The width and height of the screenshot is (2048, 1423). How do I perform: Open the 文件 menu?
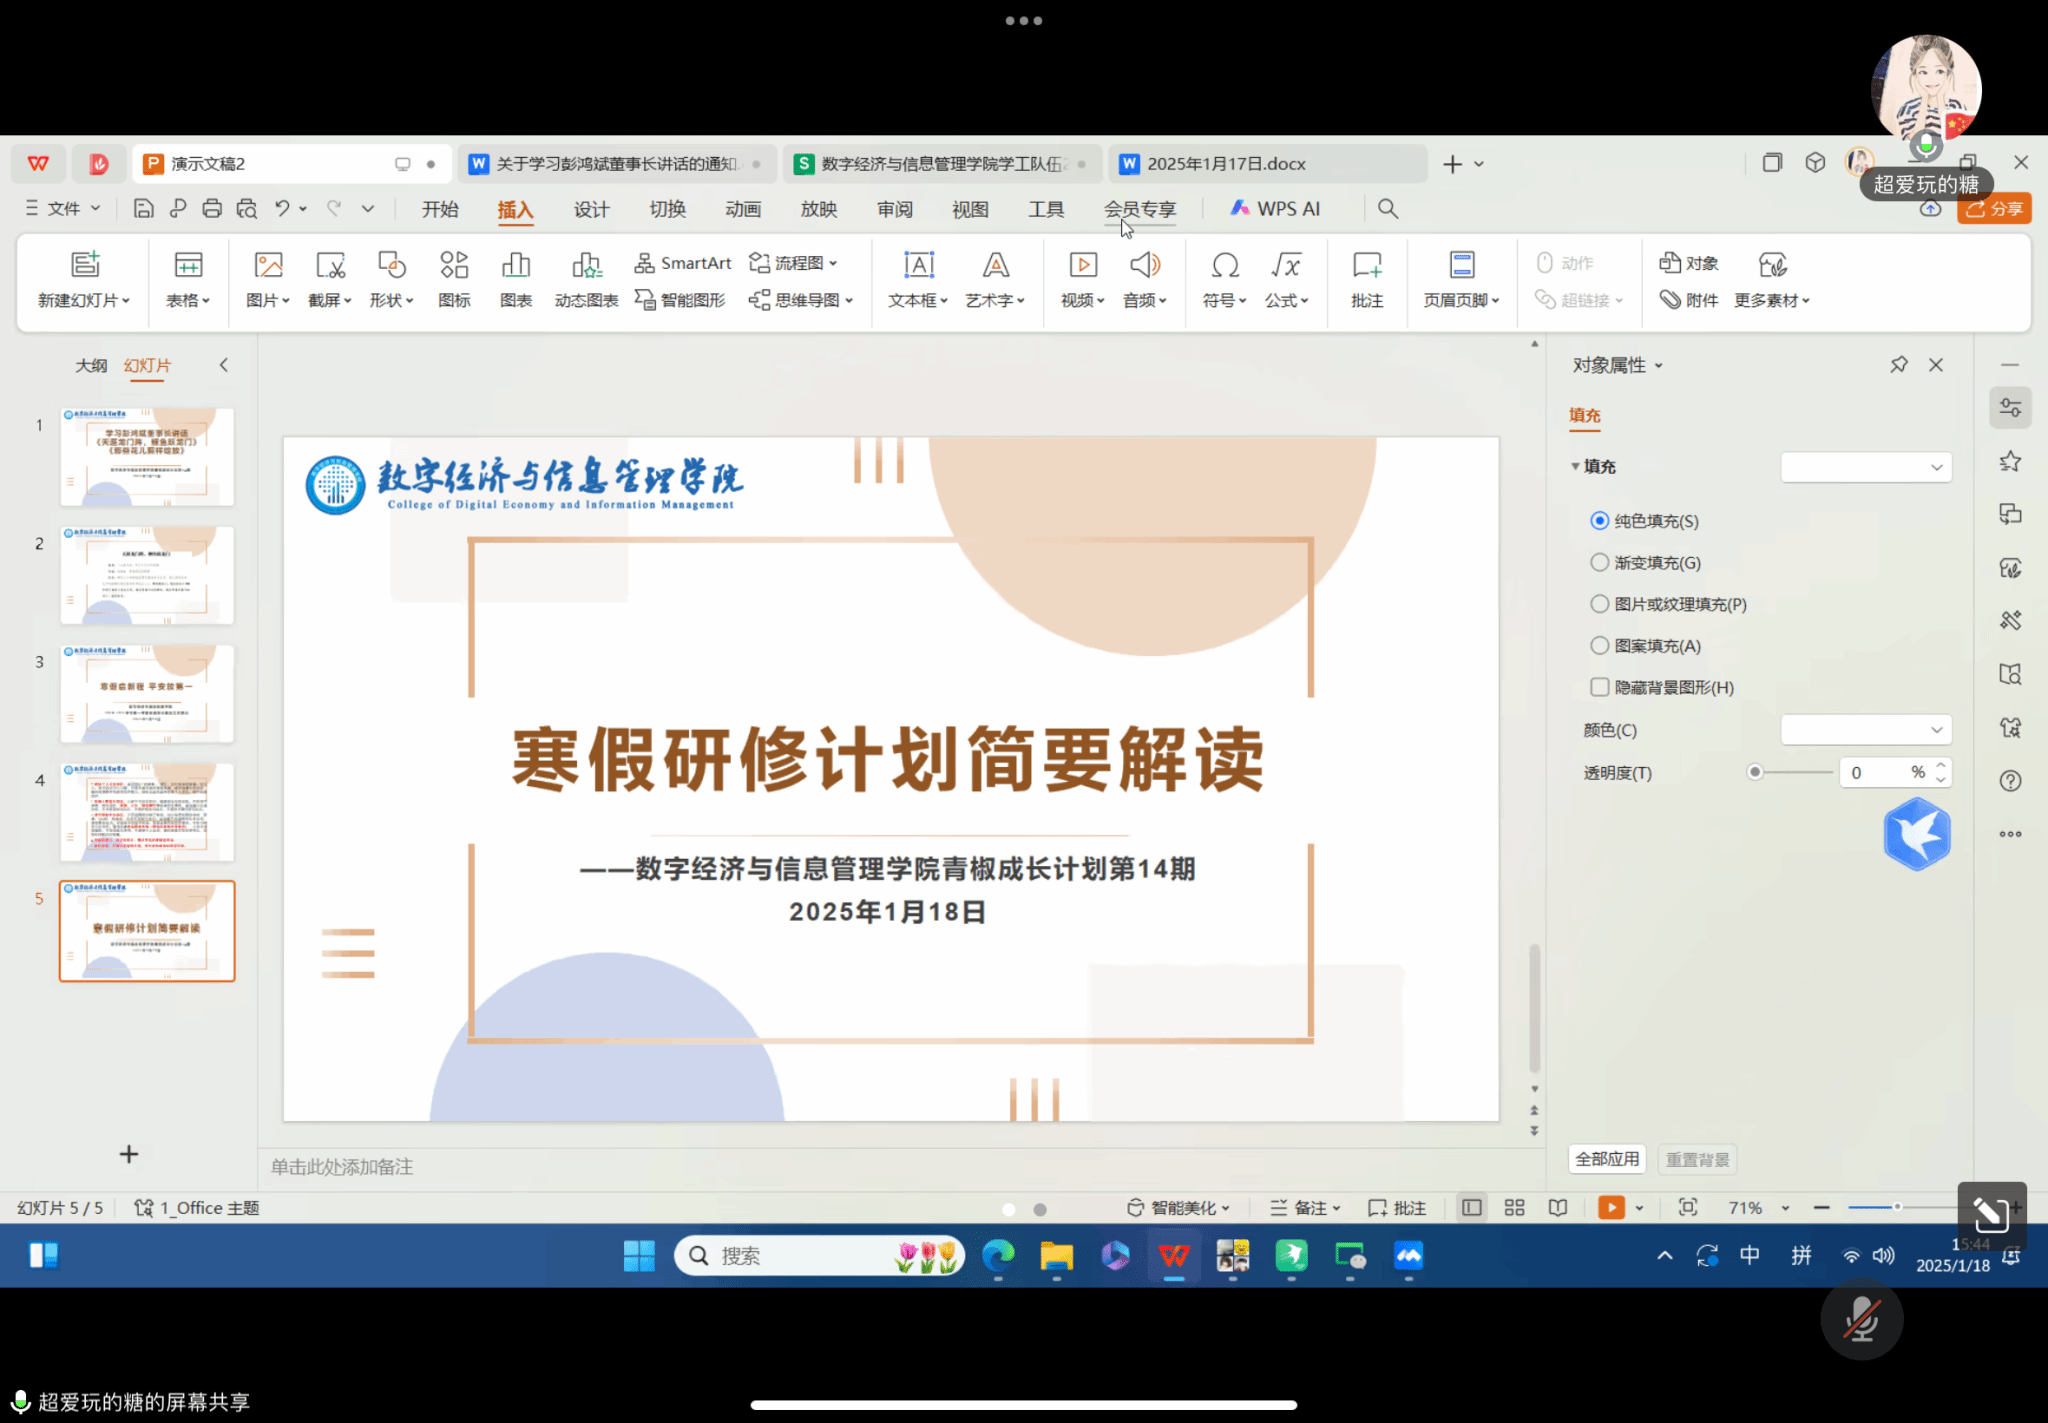[x=62, y=208]
